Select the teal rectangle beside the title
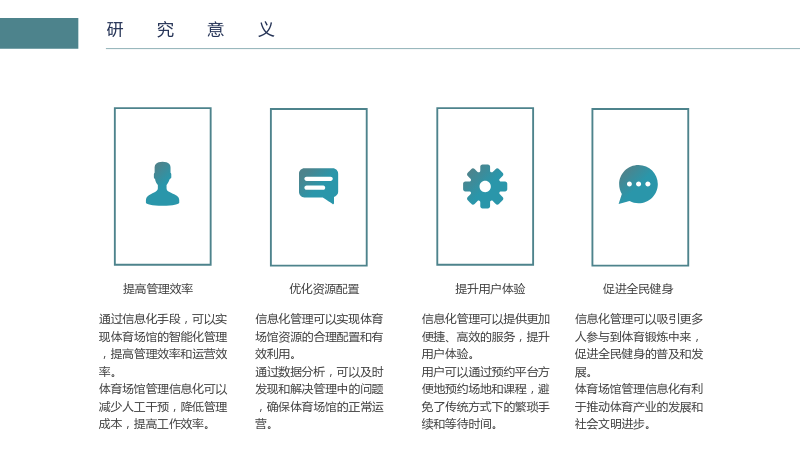The width and height of the screenshot is (800, 450). [x=39, y=33]
